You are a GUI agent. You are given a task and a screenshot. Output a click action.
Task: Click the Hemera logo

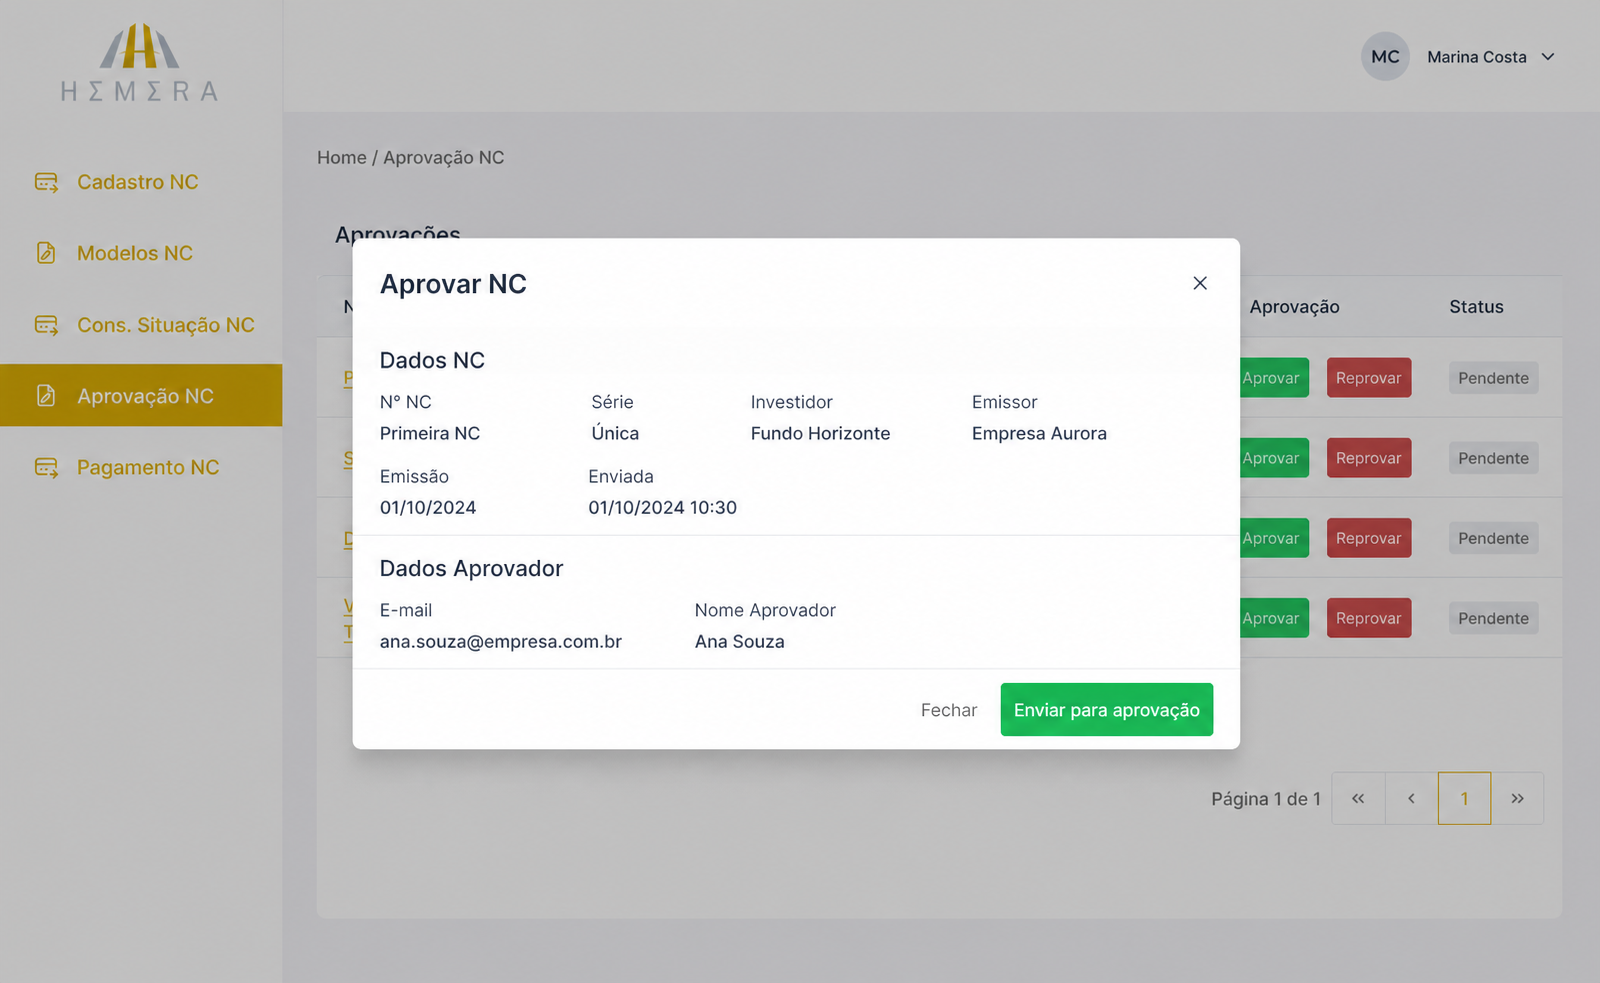140,62
